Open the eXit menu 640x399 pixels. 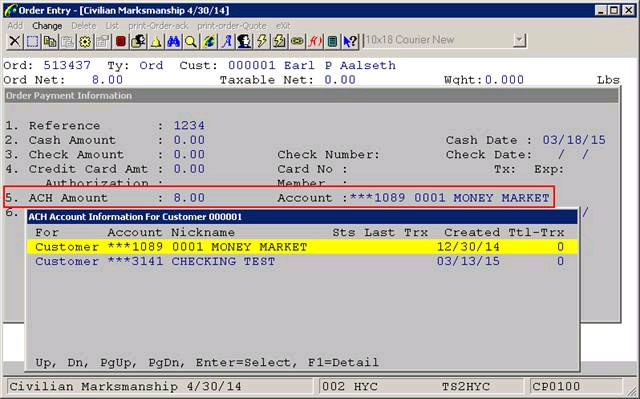pos(283,26)
